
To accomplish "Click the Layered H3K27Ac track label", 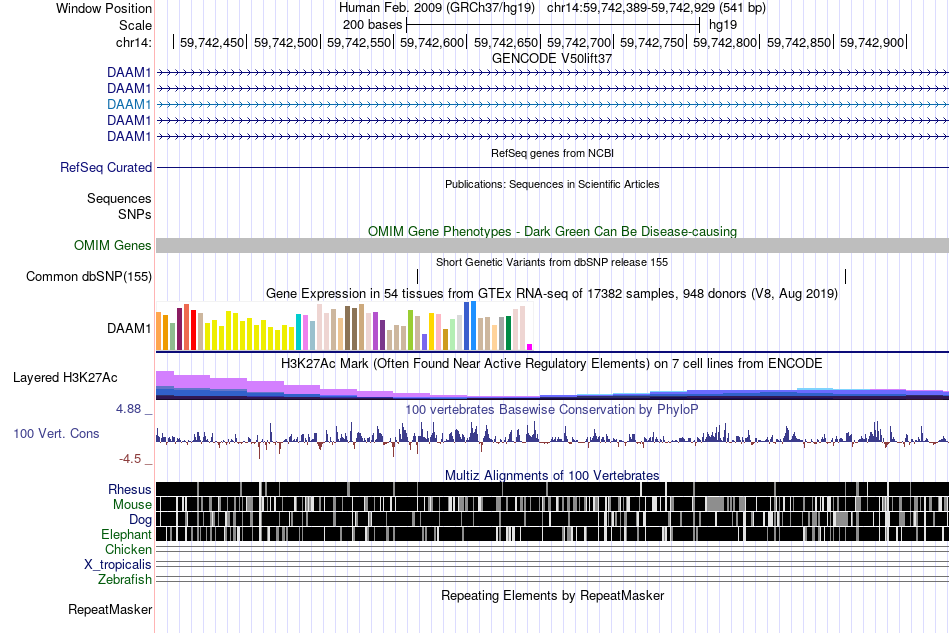I will coord(65,378).
